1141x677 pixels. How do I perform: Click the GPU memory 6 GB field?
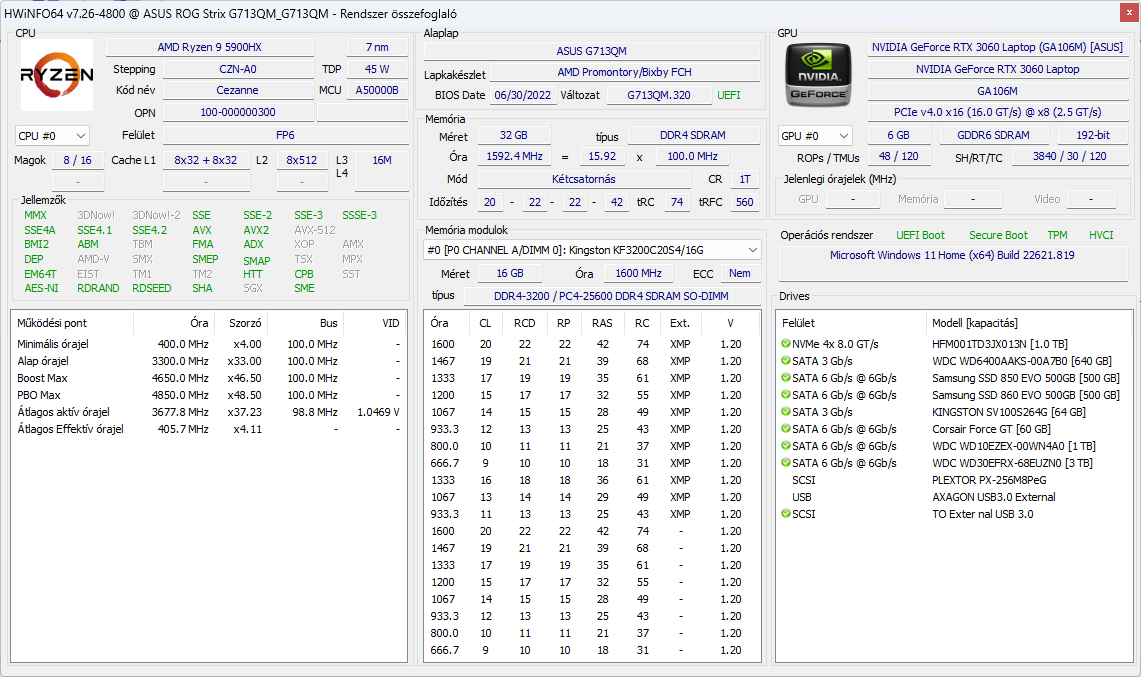898,135
